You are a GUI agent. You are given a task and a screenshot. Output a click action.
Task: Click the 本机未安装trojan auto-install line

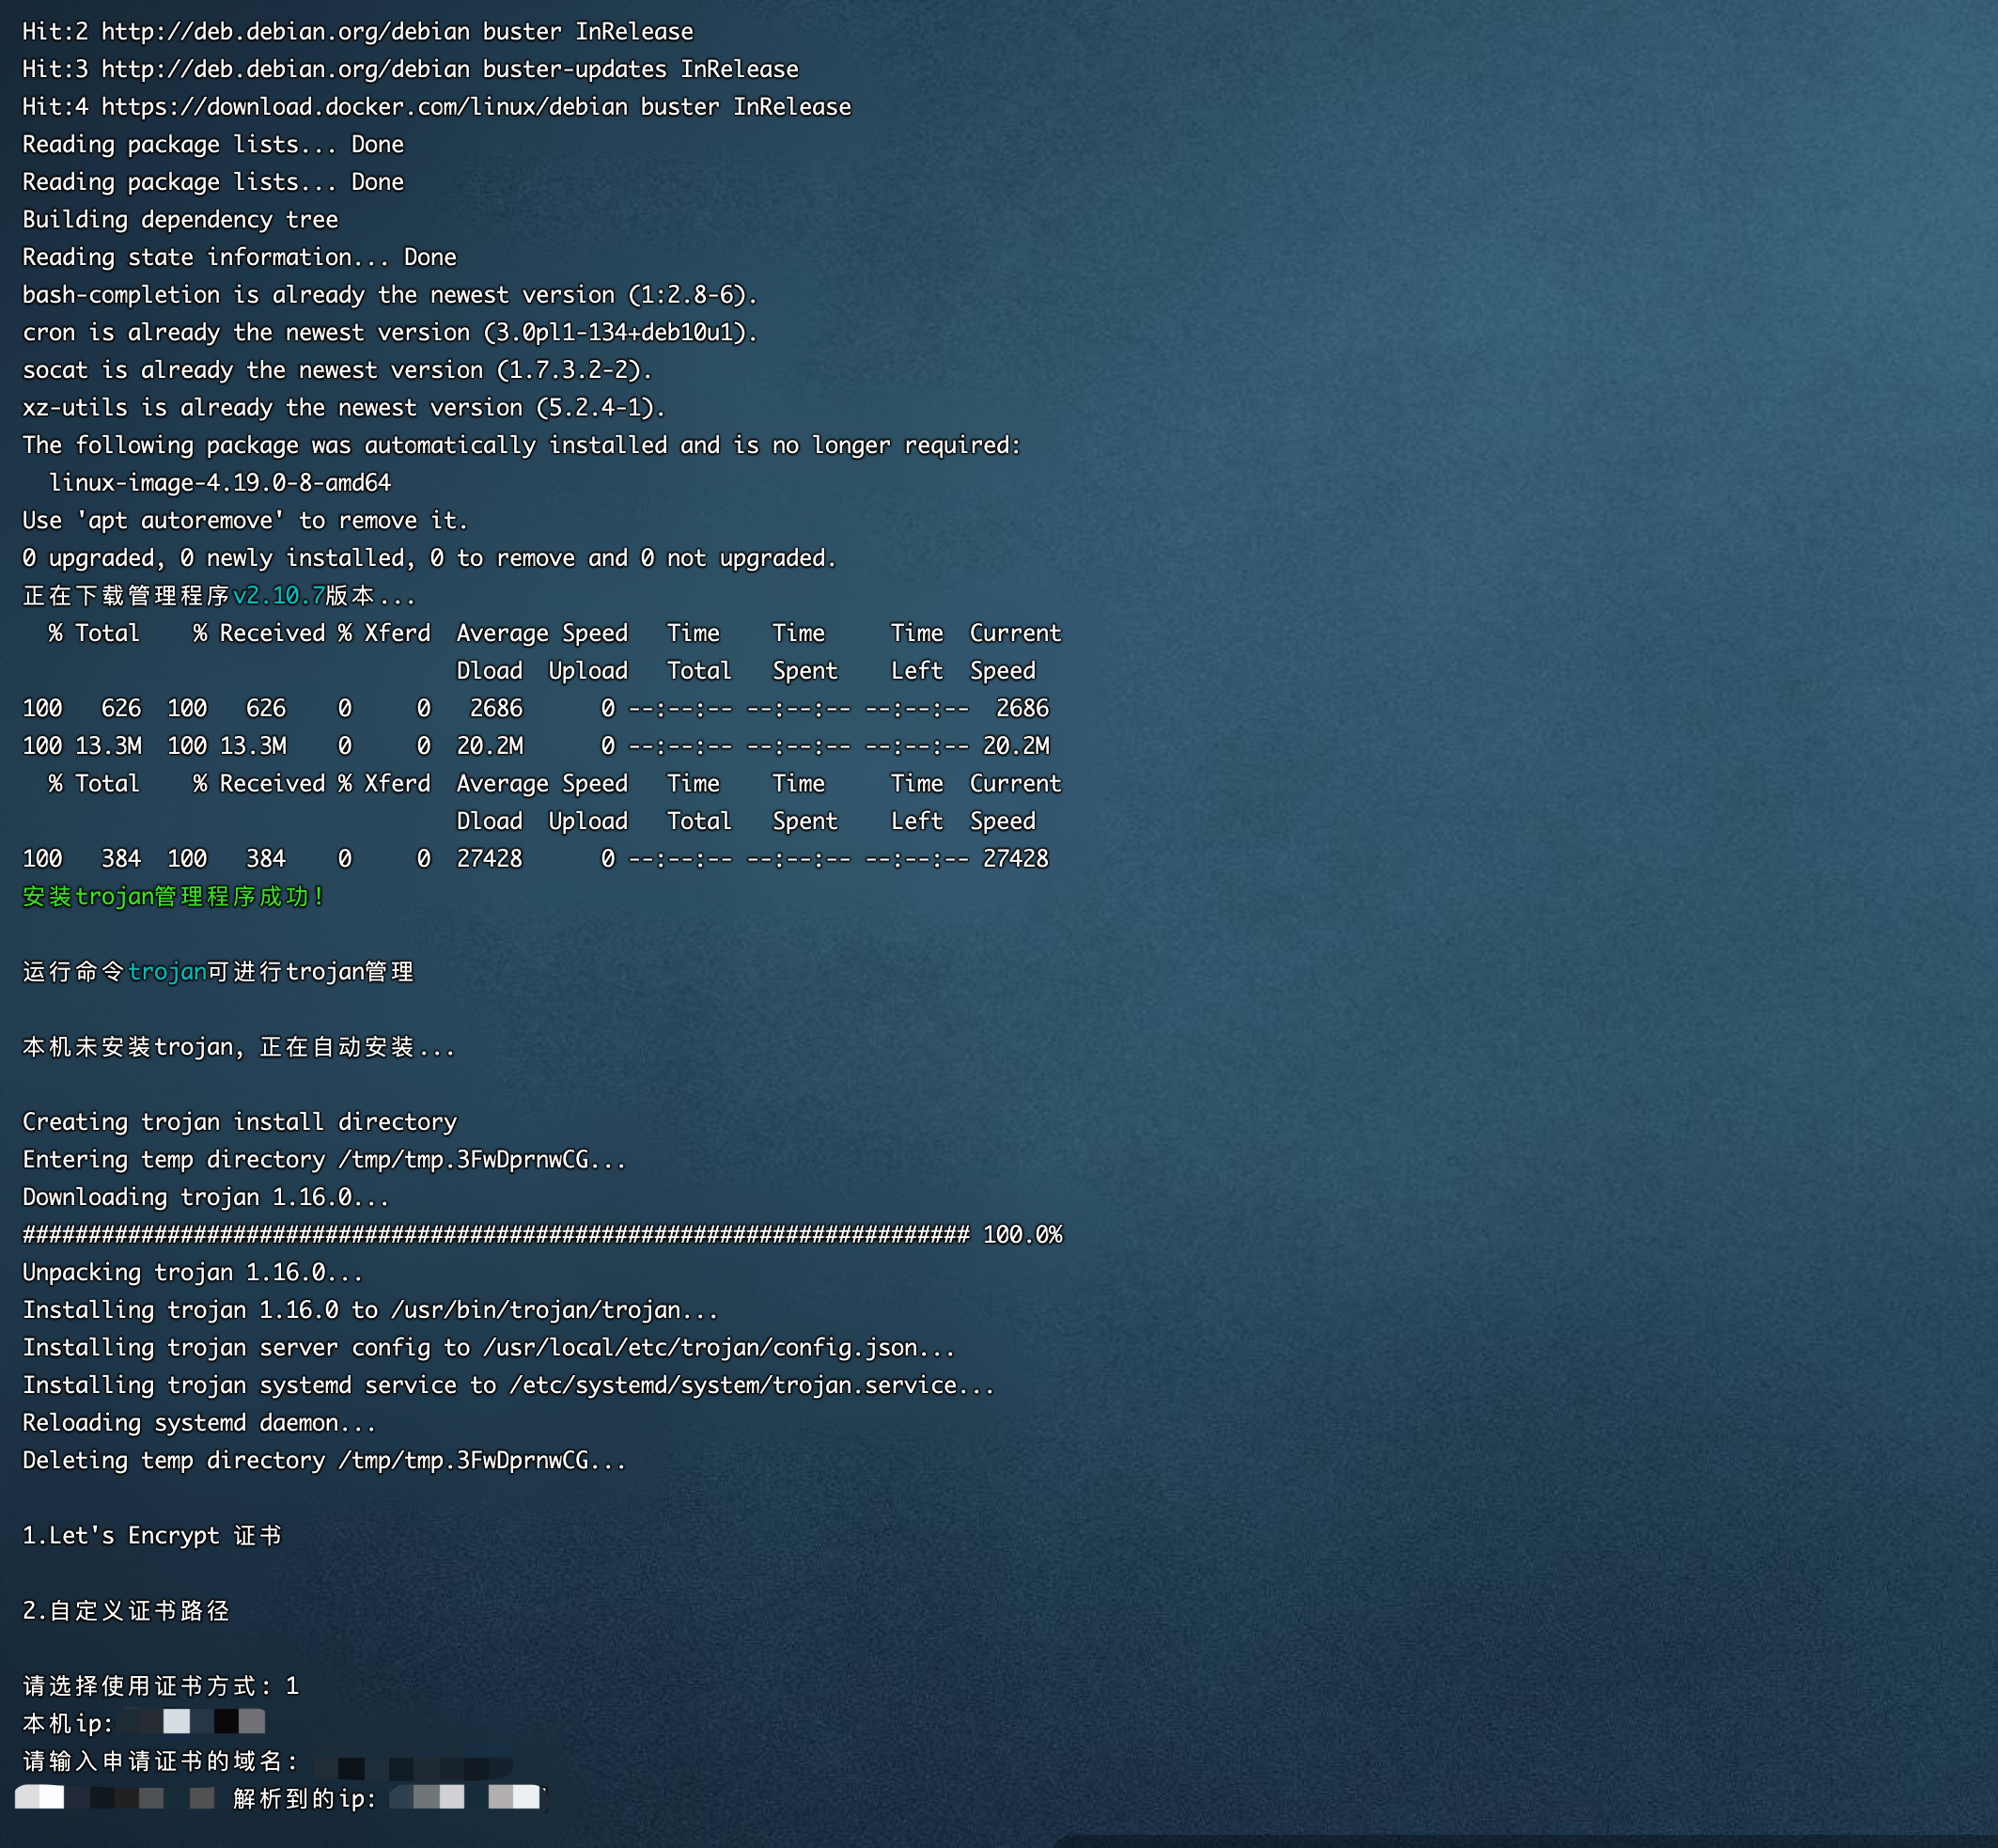pyautogui.click(x=238, y=1047)
